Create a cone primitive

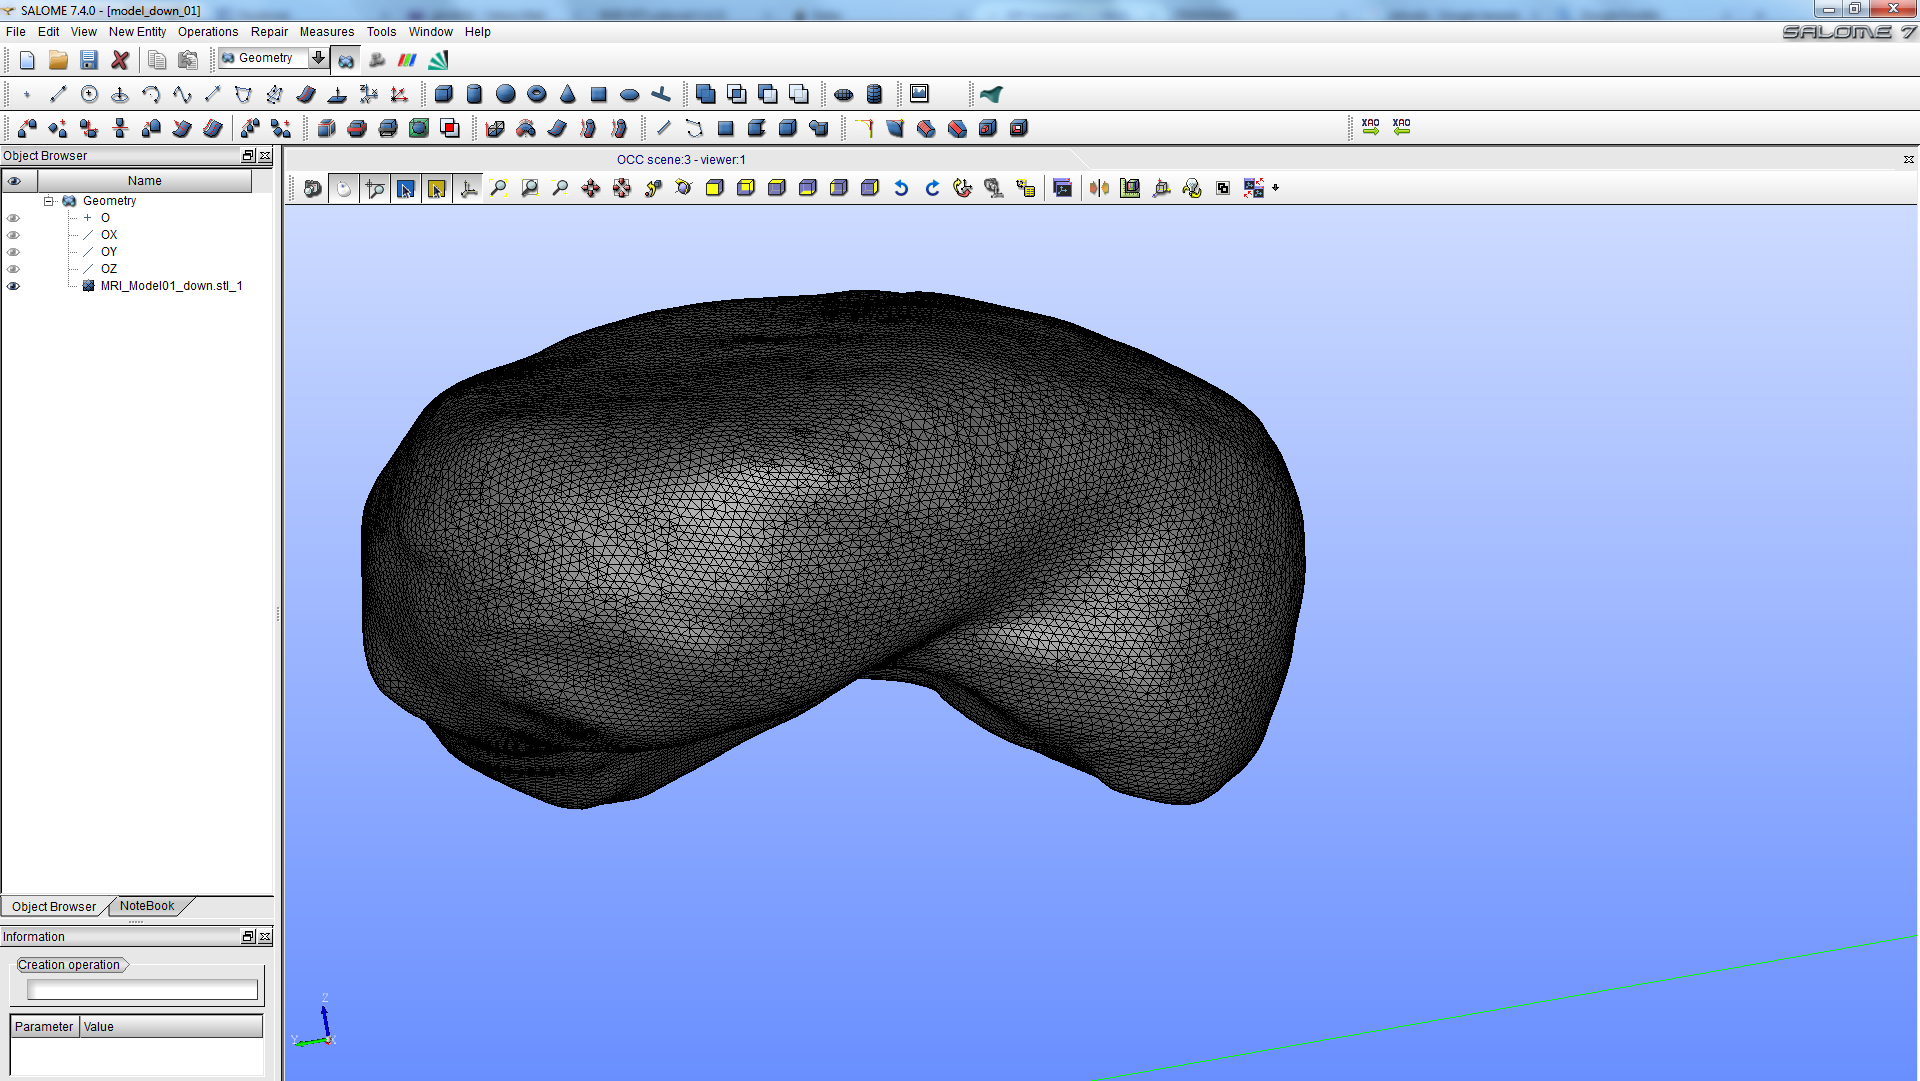(568, 94)
